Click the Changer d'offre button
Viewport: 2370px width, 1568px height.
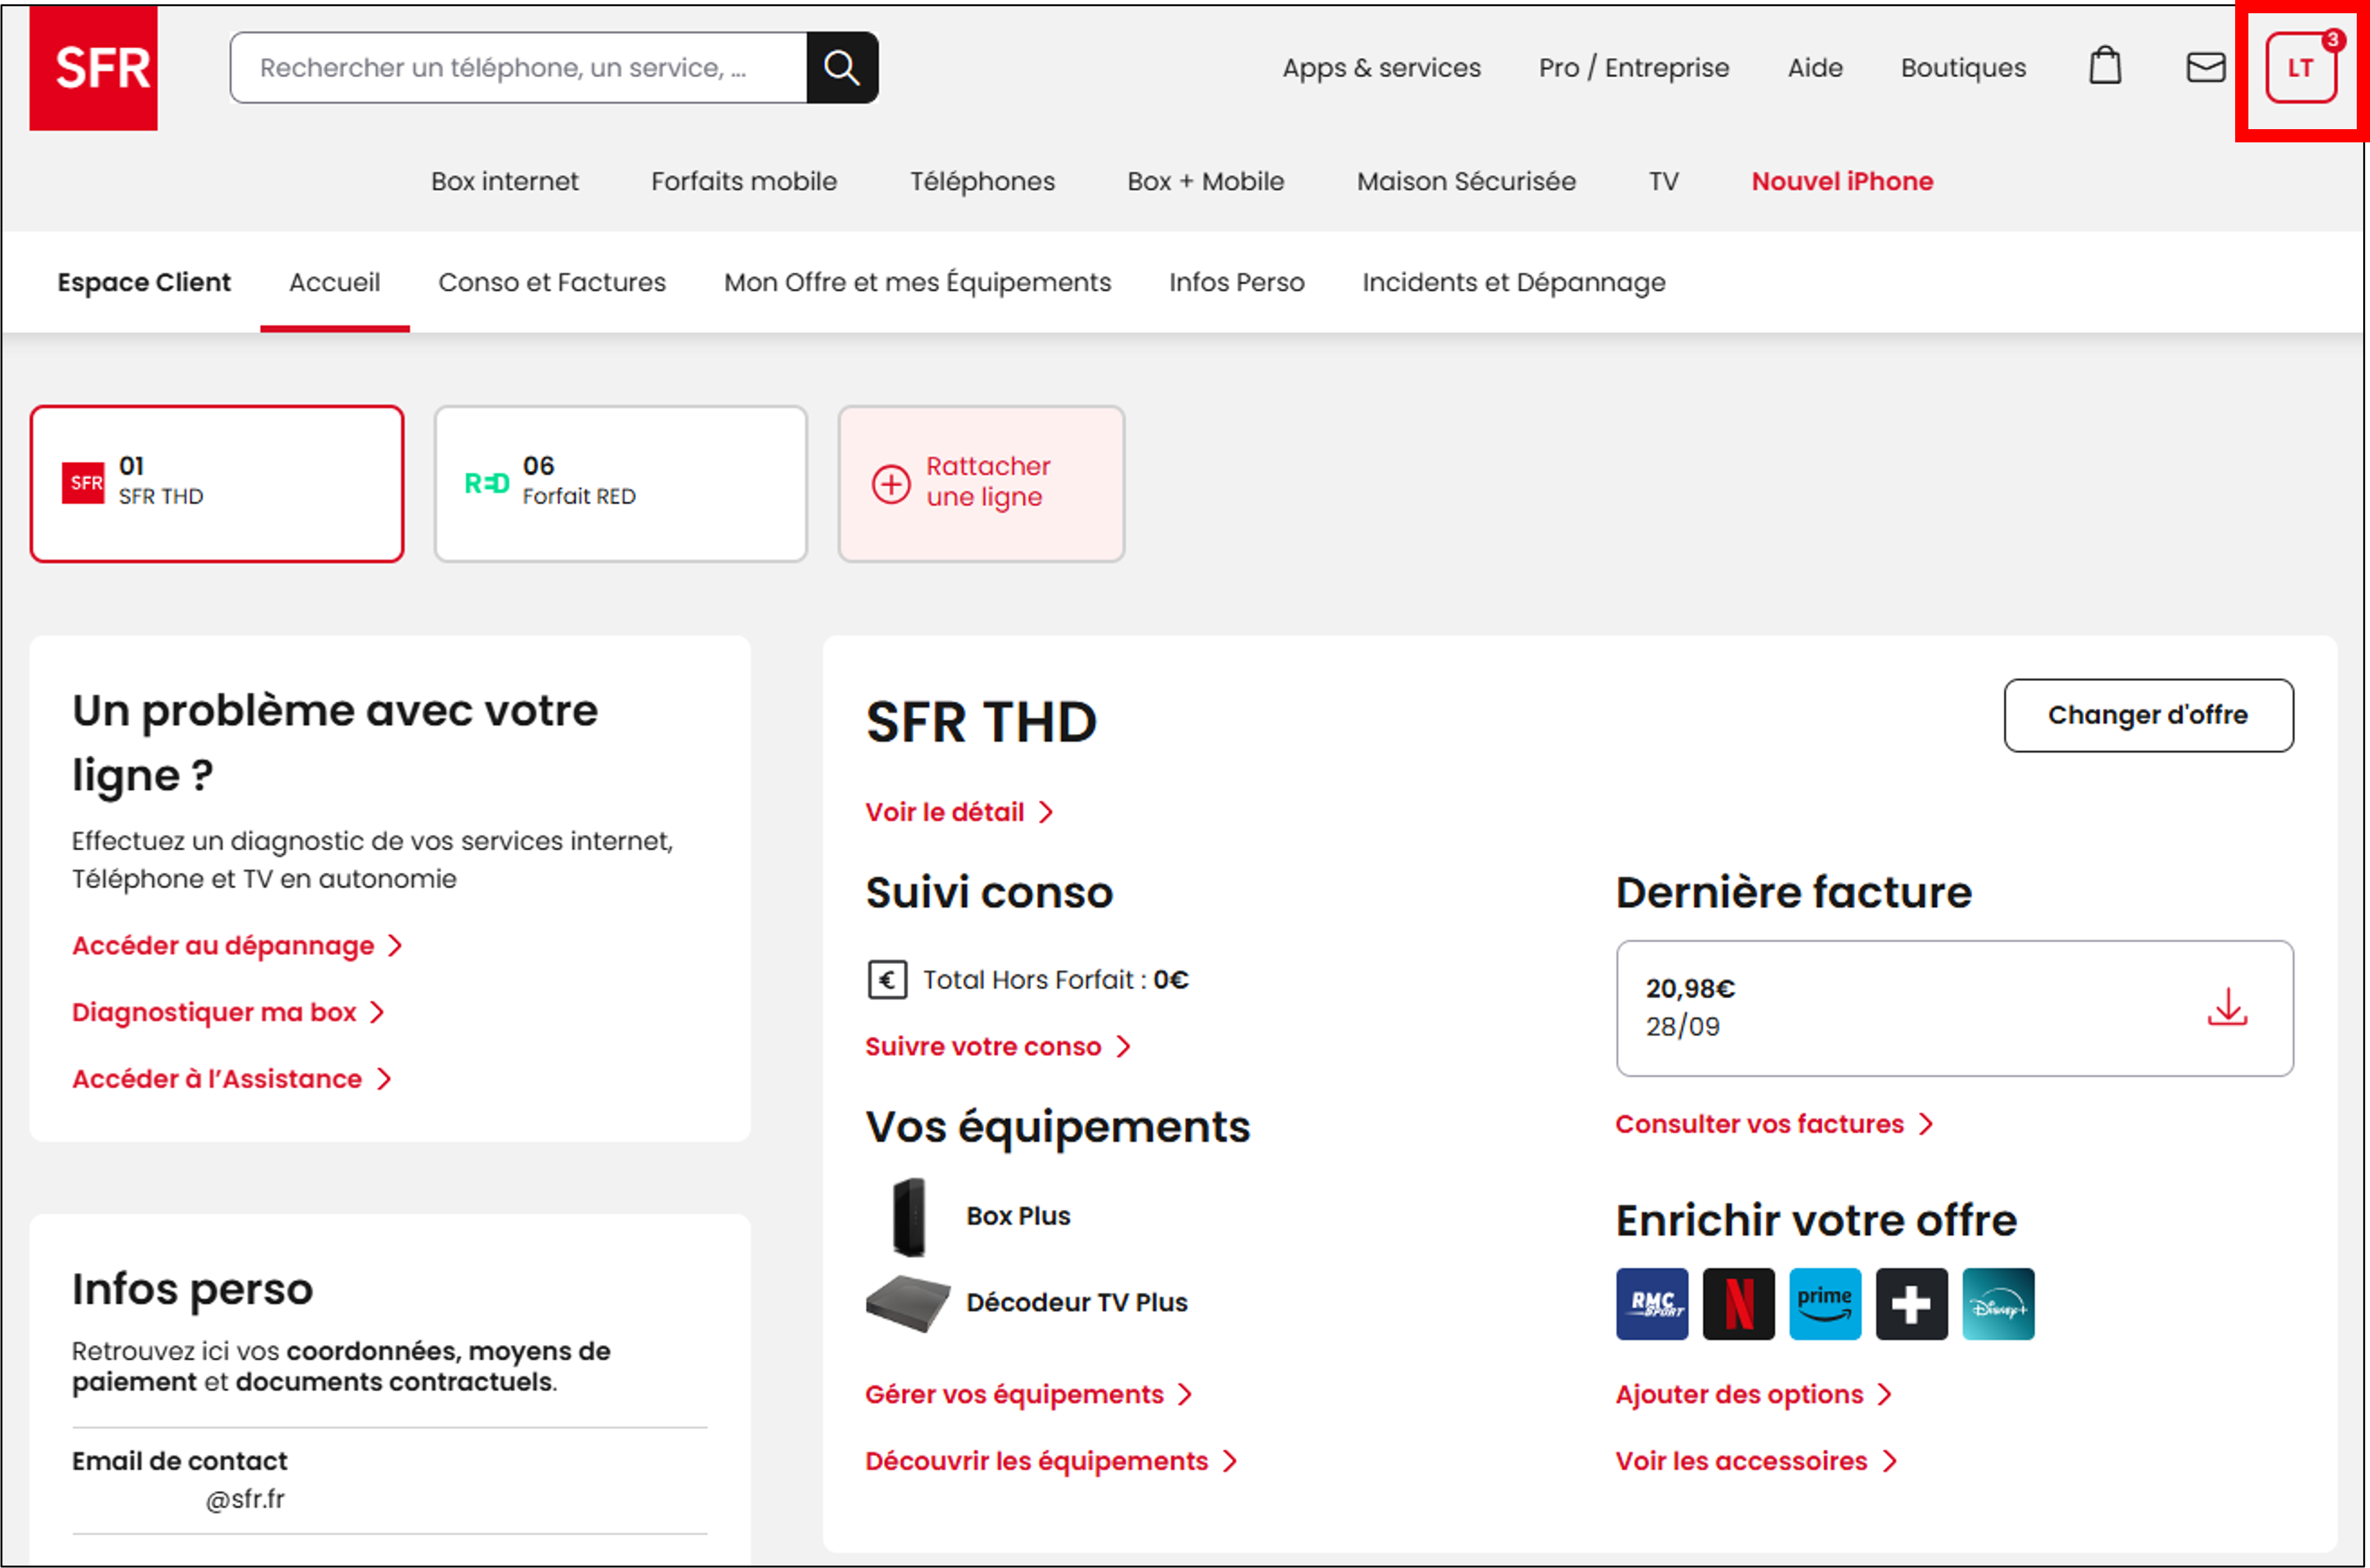coord(2148,715)
